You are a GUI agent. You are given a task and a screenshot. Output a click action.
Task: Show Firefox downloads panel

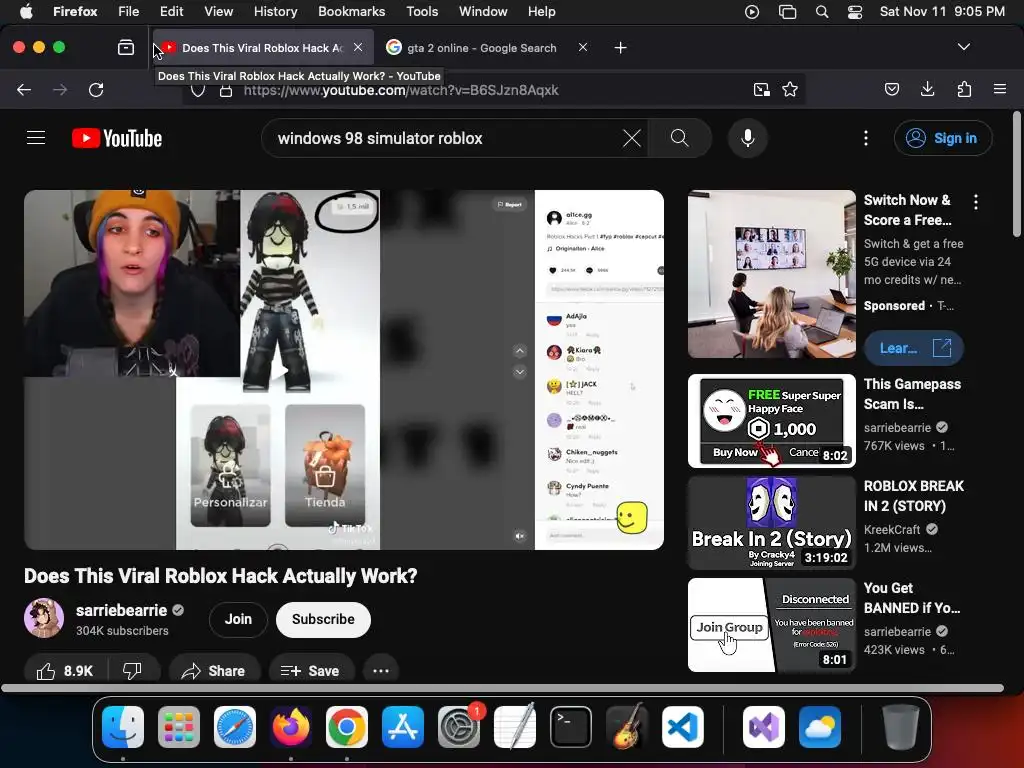click(x=927, y=89)
